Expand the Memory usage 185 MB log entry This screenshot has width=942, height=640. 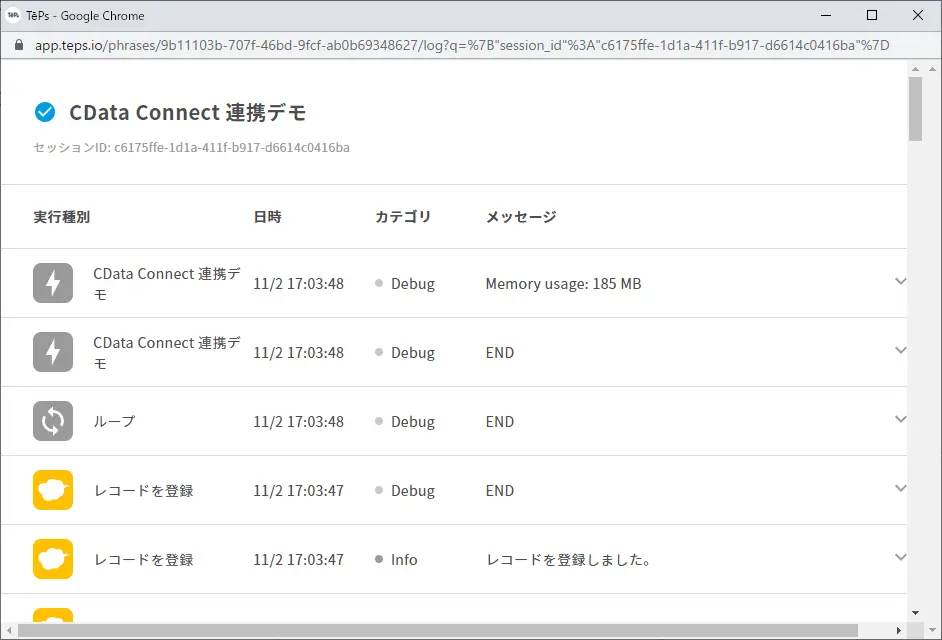(900, 281)
